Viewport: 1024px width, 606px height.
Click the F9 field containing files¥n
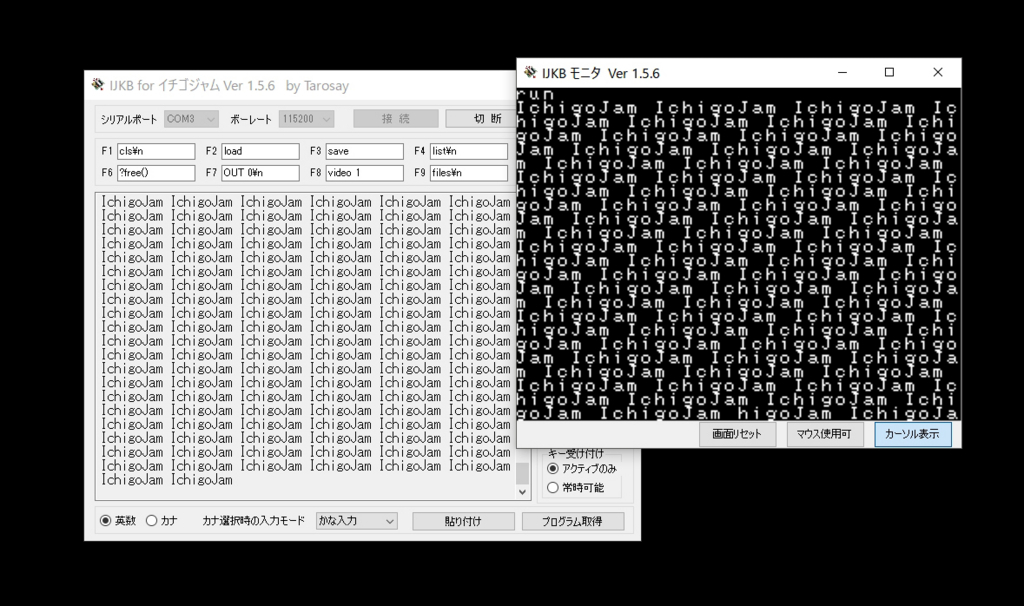pos(468,173)
